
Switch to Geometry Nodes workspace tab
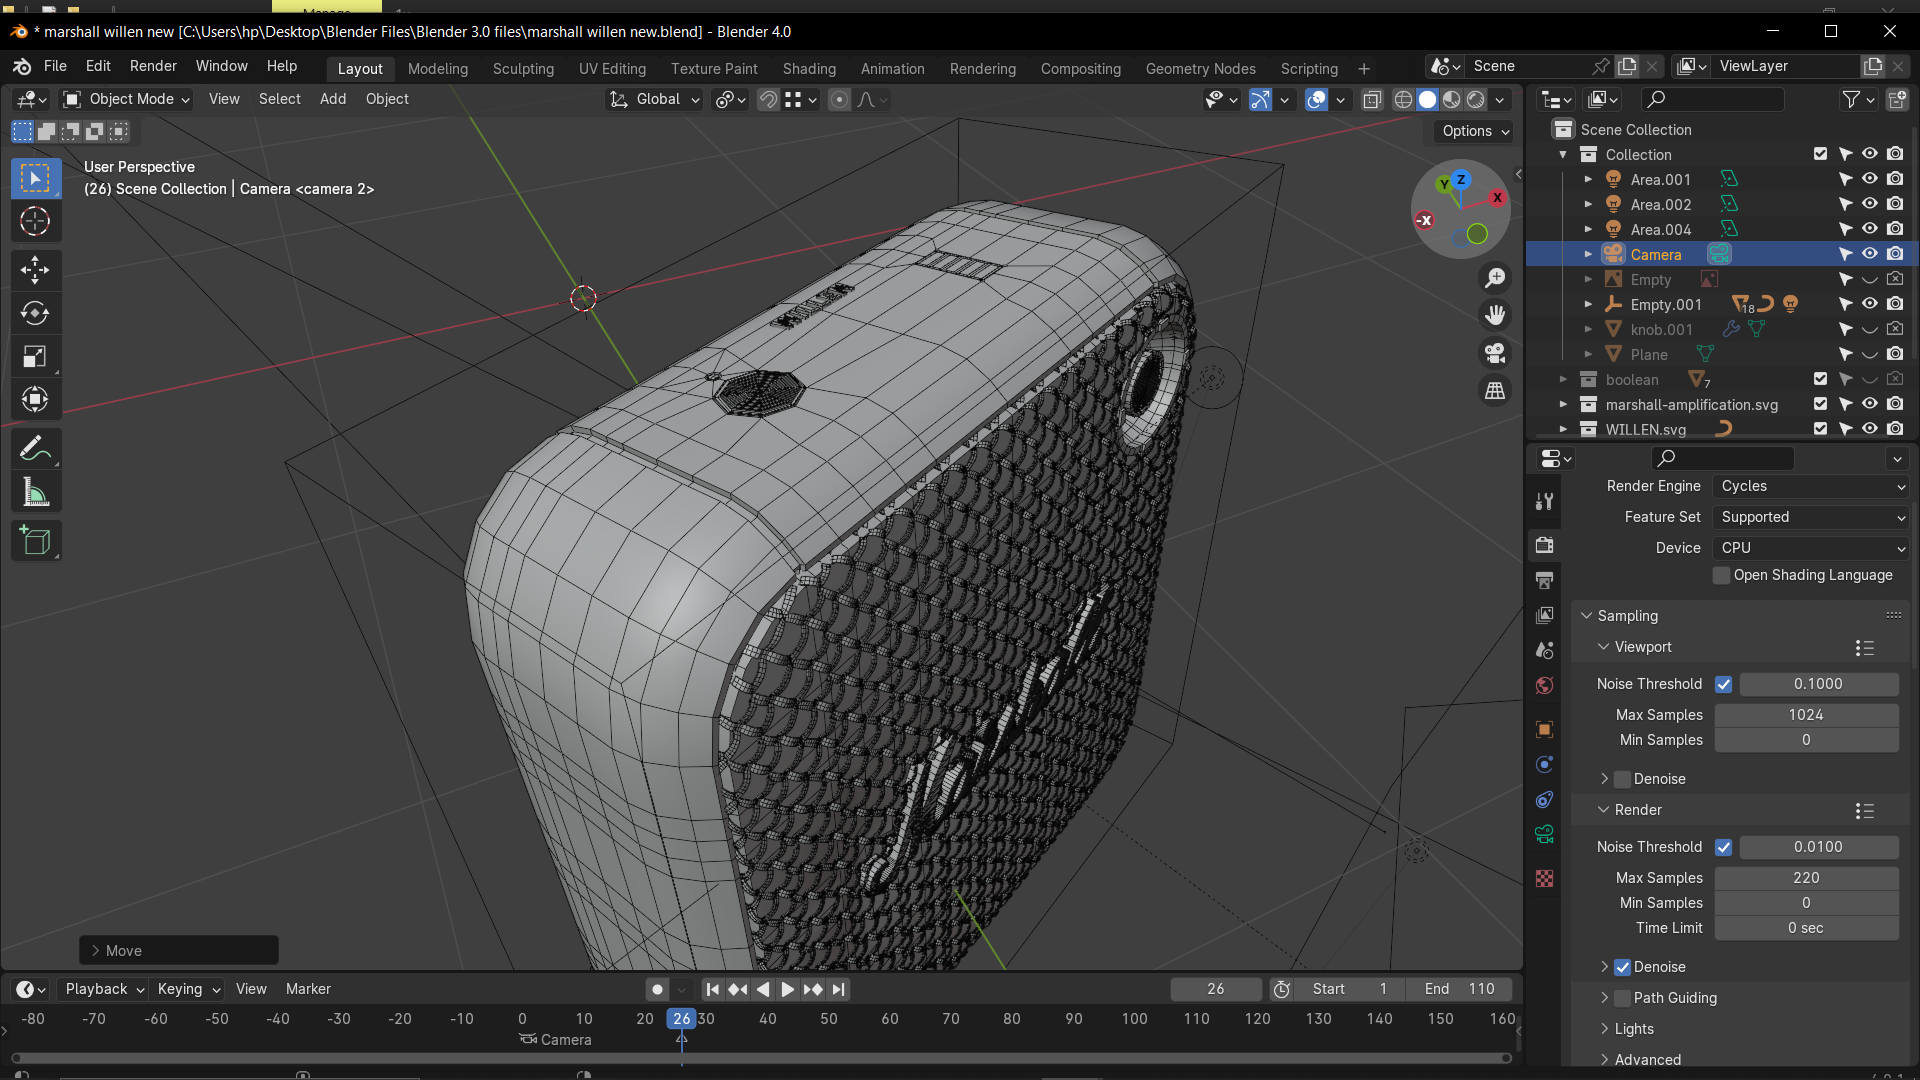point(1200,69)
